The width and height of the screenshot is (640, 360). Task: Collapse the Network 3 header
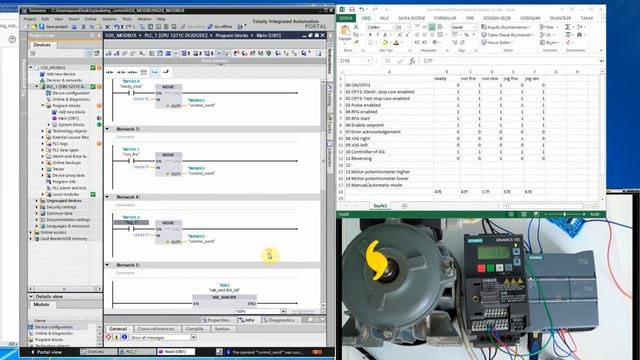pos(108,129)
